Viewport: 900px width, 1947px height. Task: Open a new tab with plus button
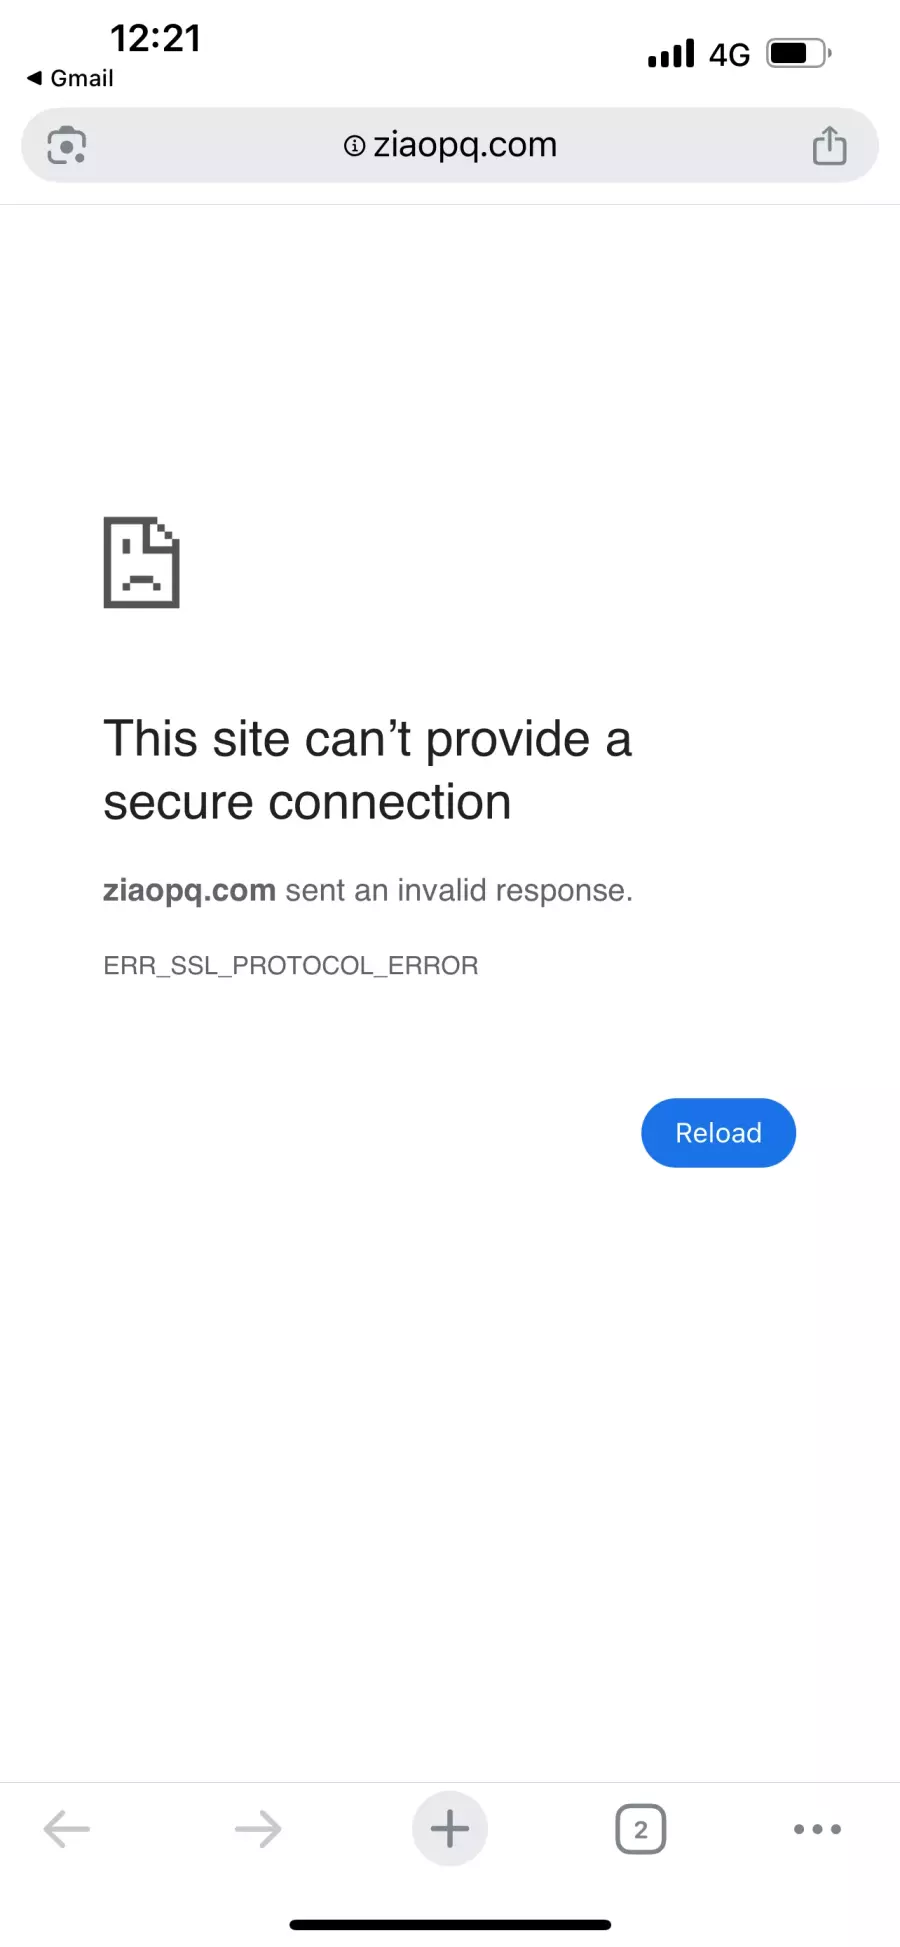(450, 1829)
